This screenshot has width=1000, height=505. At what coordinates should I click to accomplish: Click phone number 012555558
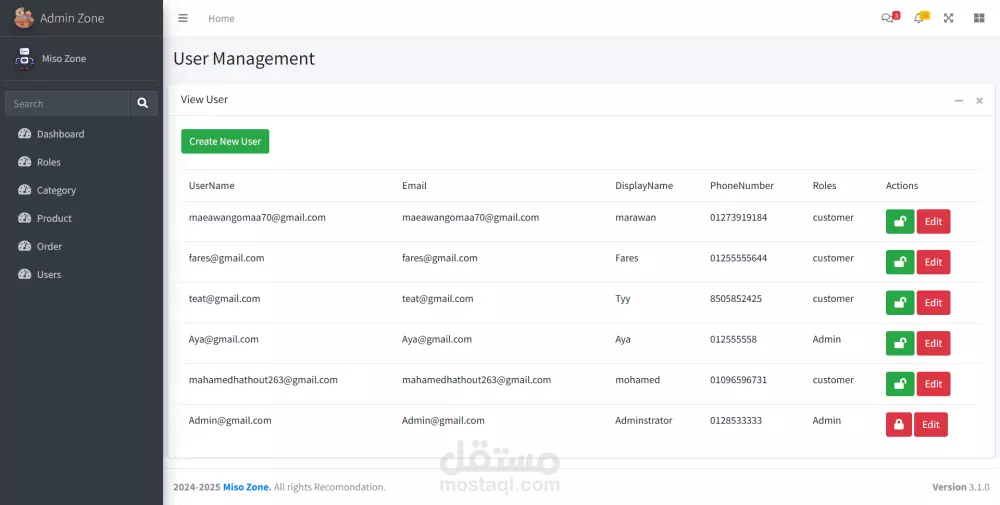pyautogui.click(x=733, y=339)
